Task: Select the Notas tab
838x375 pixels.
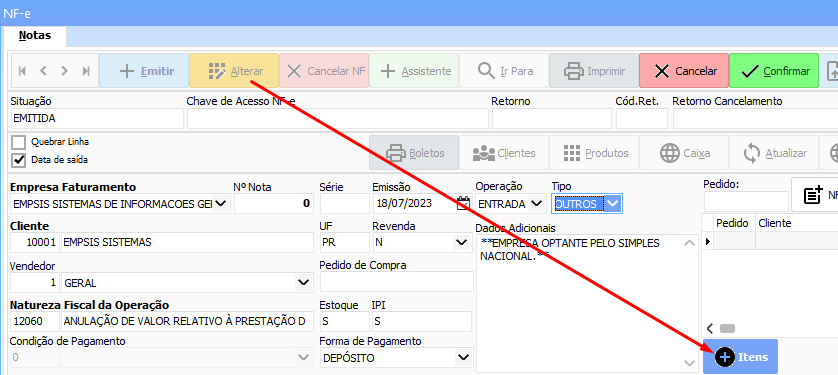Action: (35, 36)
